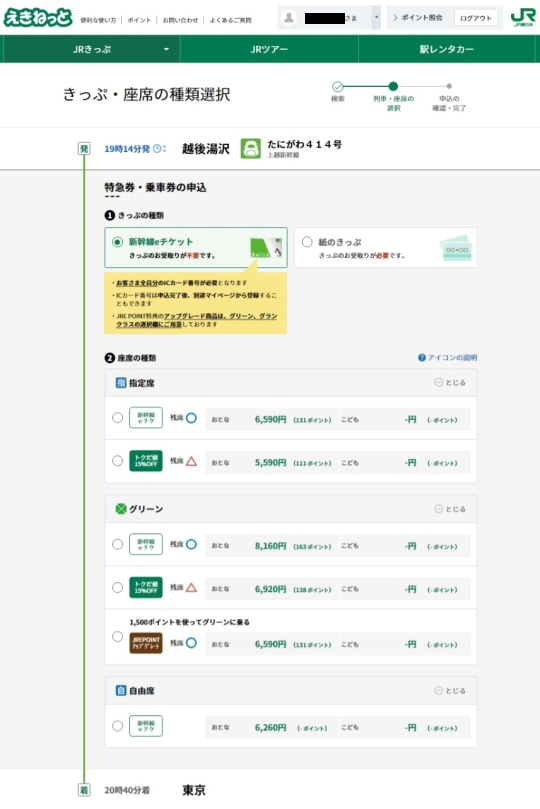
Task: Open the account dropdown arrow
Action: pos(377,18)
